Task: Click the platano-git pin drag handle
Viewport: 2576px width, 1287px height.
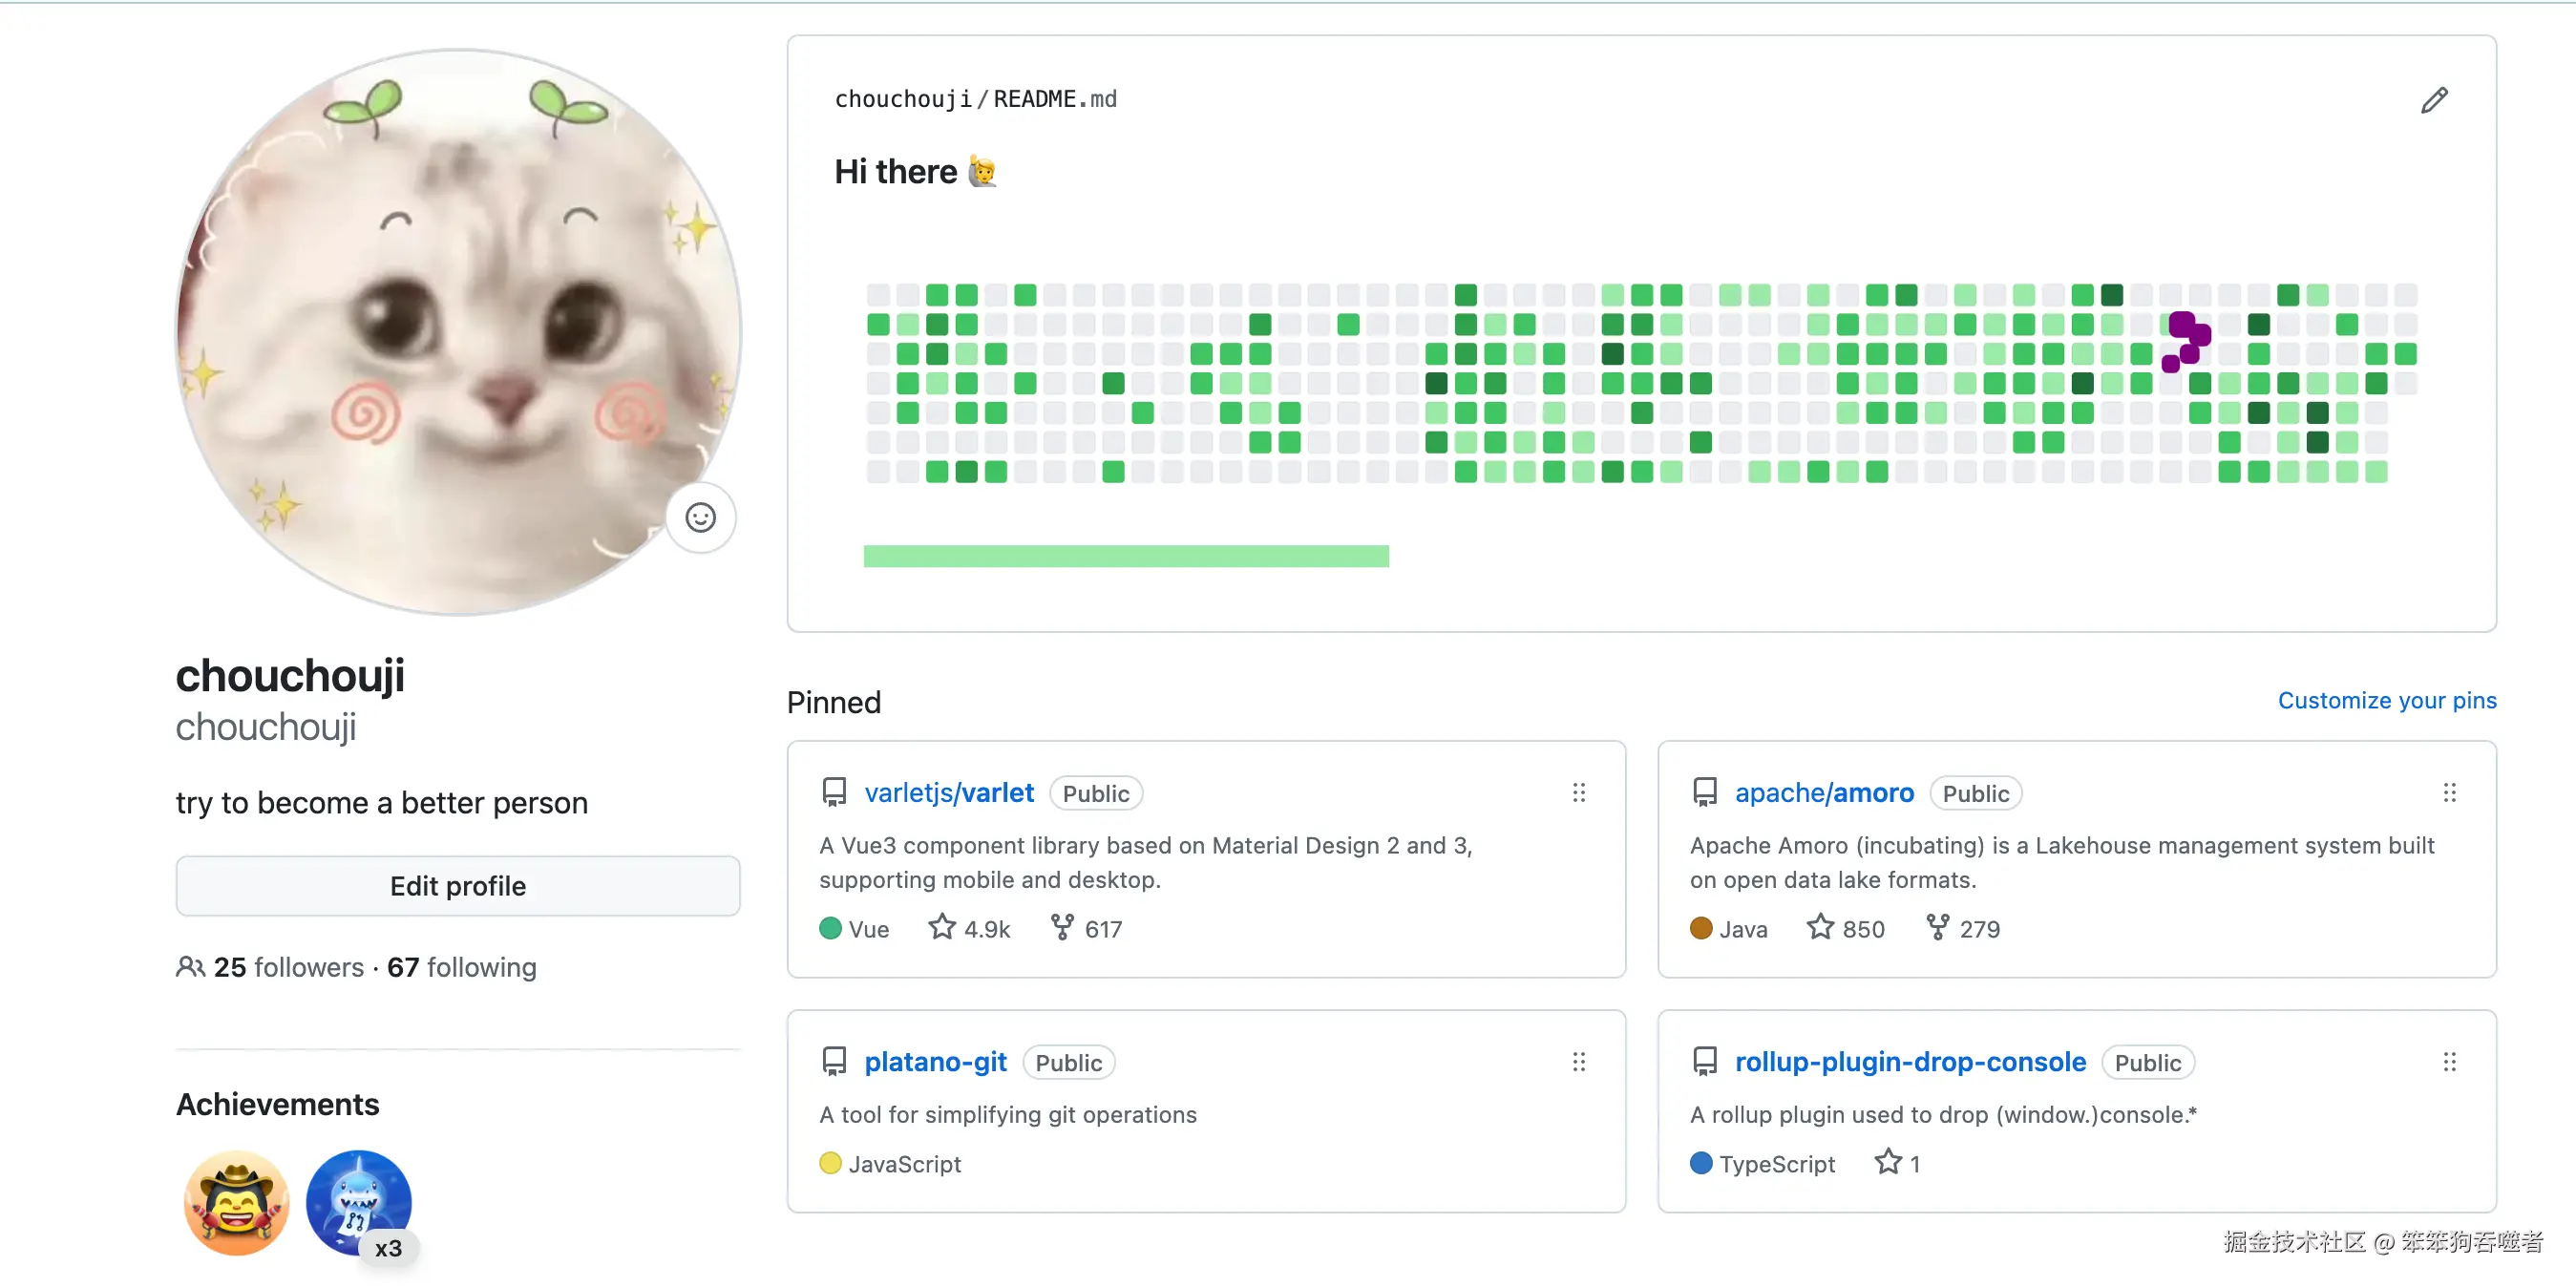Action: (x=1578, y=1062)
